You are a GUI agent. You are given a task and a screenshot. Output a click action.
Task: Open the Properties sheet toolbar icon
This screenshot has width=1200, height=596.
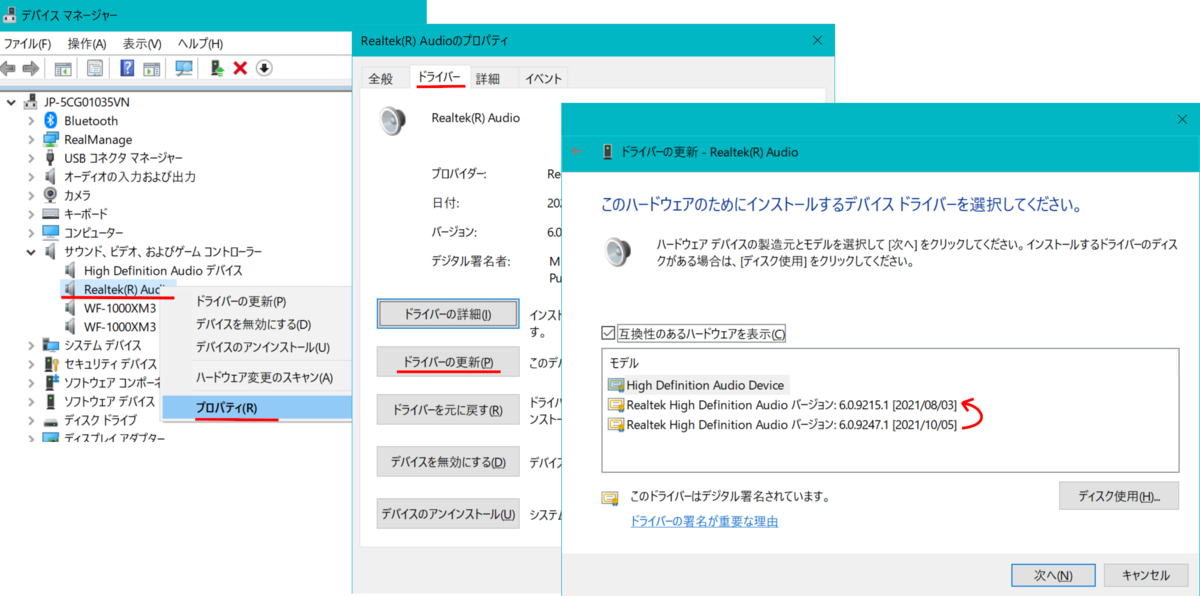pyautogui.click(x=95, y=68)
